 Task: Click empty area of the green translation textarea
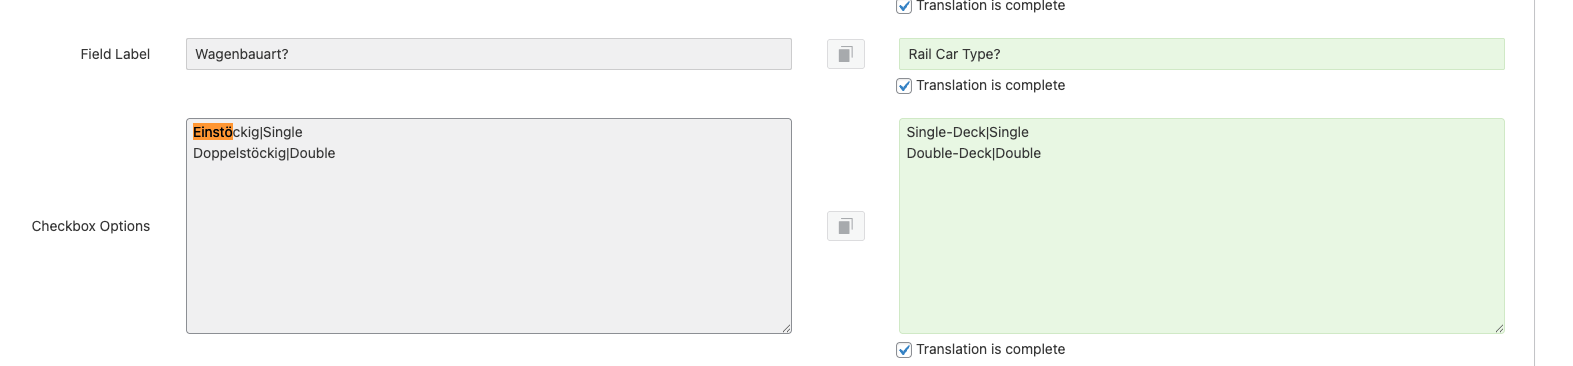tap(1201, 250)
